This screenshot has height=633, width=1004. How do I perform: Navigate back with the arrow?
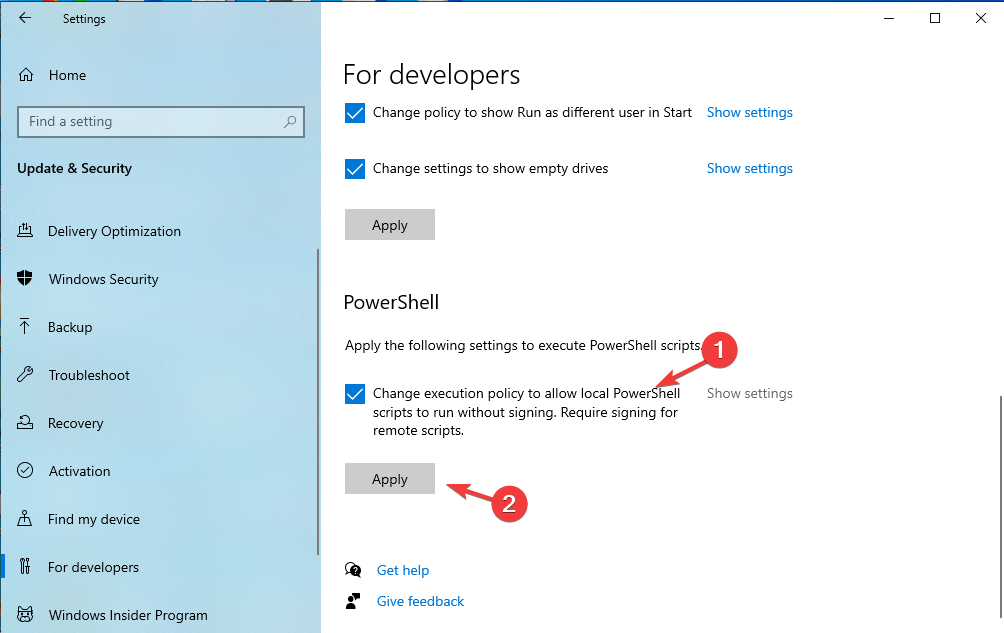click(x=25, y=18)
